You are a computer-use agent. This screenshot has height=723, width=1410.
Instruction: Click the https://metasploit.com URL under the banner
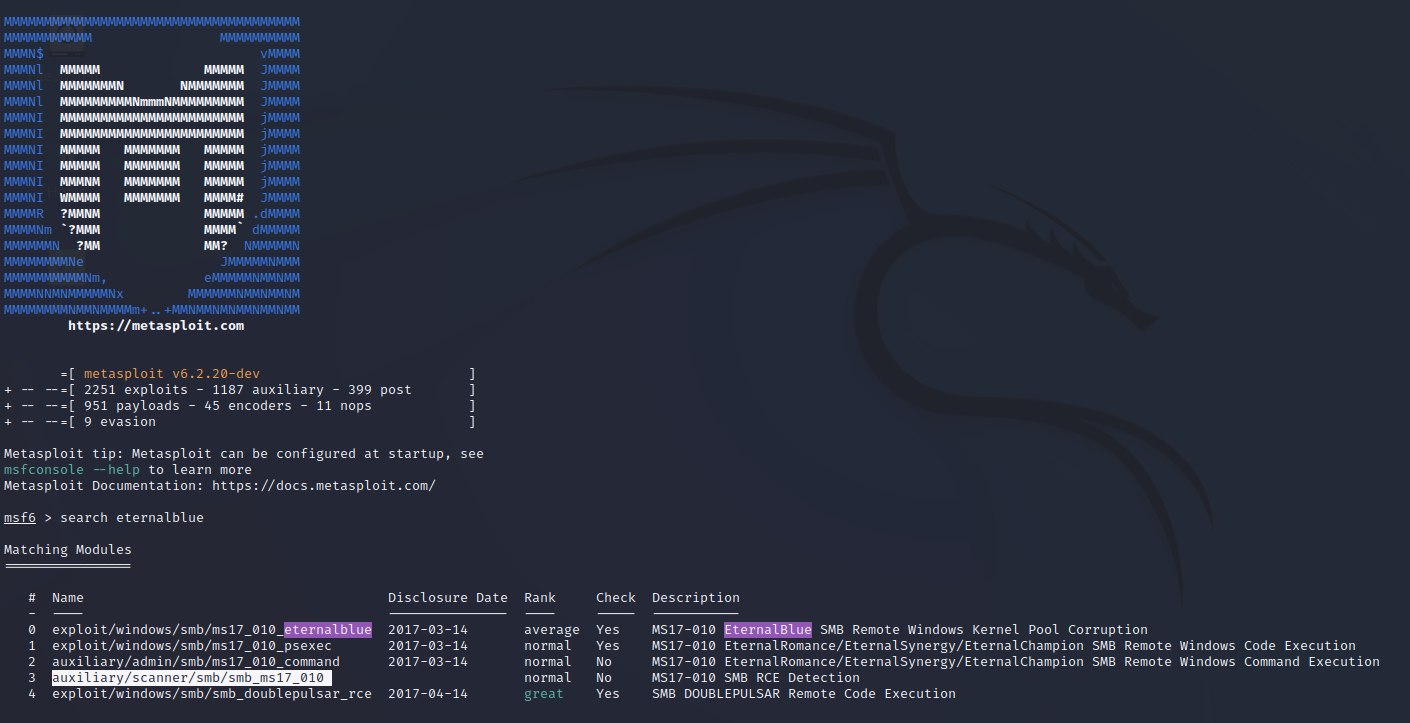(156, 325)
